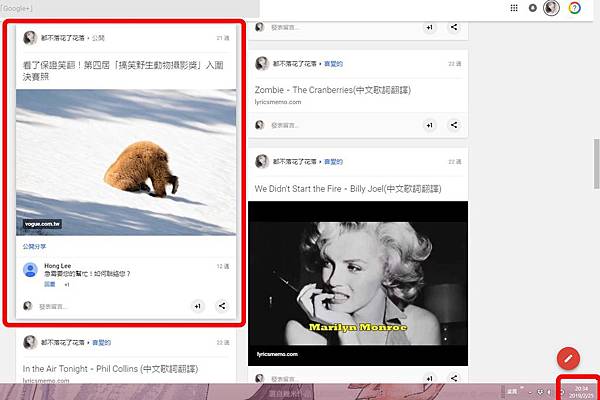Click the multicolored help circle icon
Screen dimensions: 600x400
tap(574, 8)
